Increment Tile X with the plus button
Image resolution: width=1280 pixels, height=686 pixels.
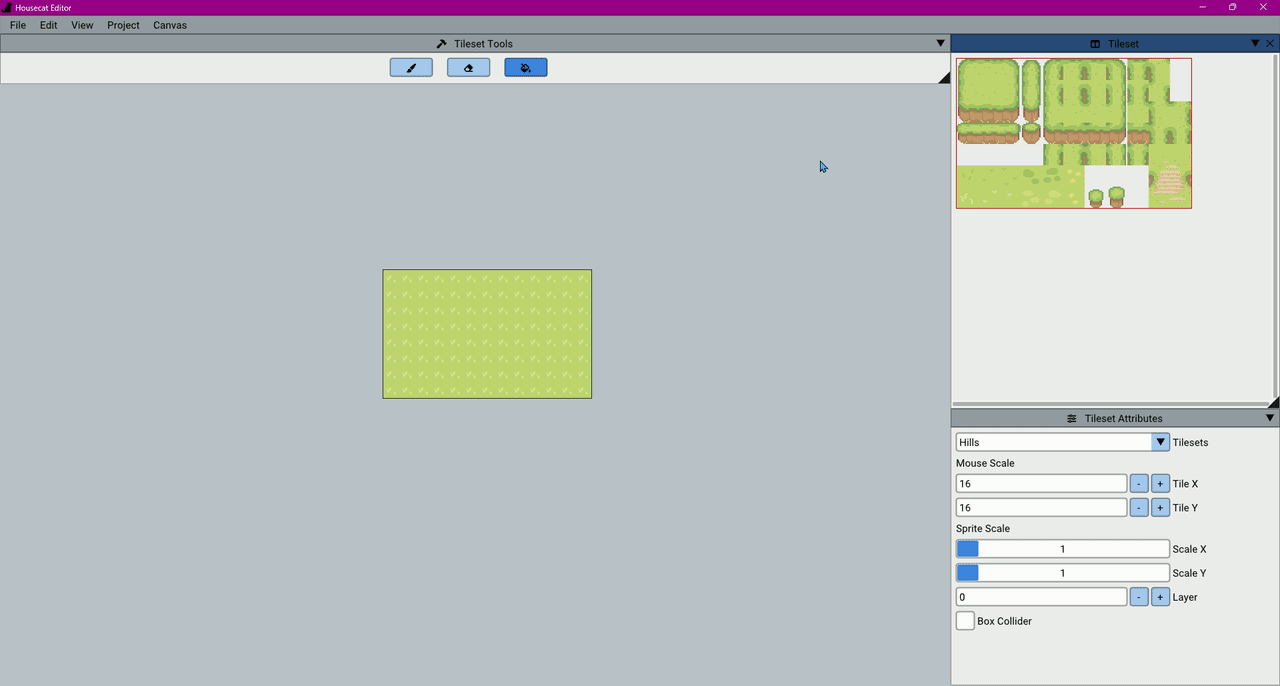coord(1160,483)
